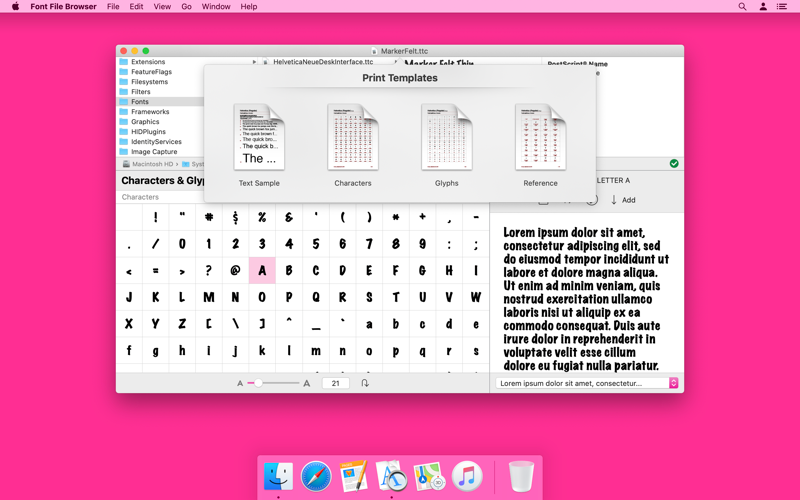800x500 pixels.
Task: Expand the arrow on the Extensions row
Action: click(254, 62)
